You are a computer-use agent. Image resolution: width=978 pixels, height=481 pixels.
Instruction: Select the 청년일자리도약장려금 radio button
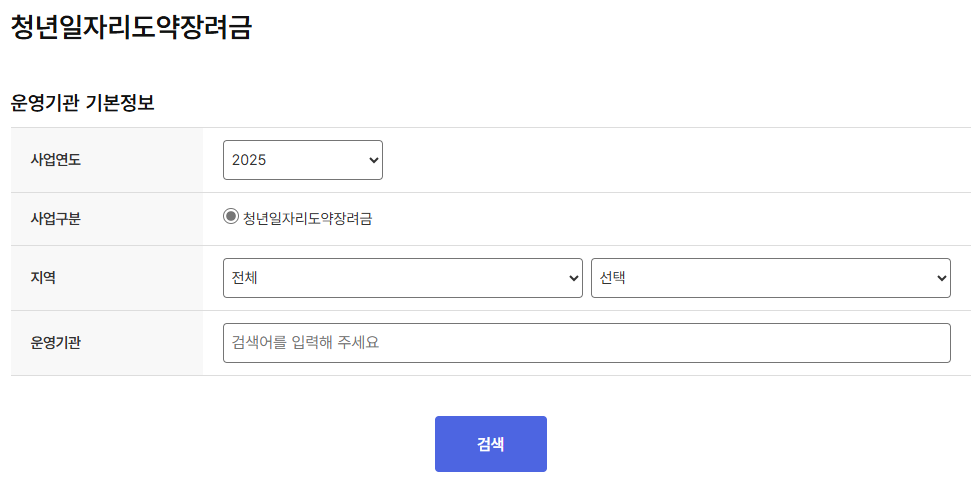231,216
